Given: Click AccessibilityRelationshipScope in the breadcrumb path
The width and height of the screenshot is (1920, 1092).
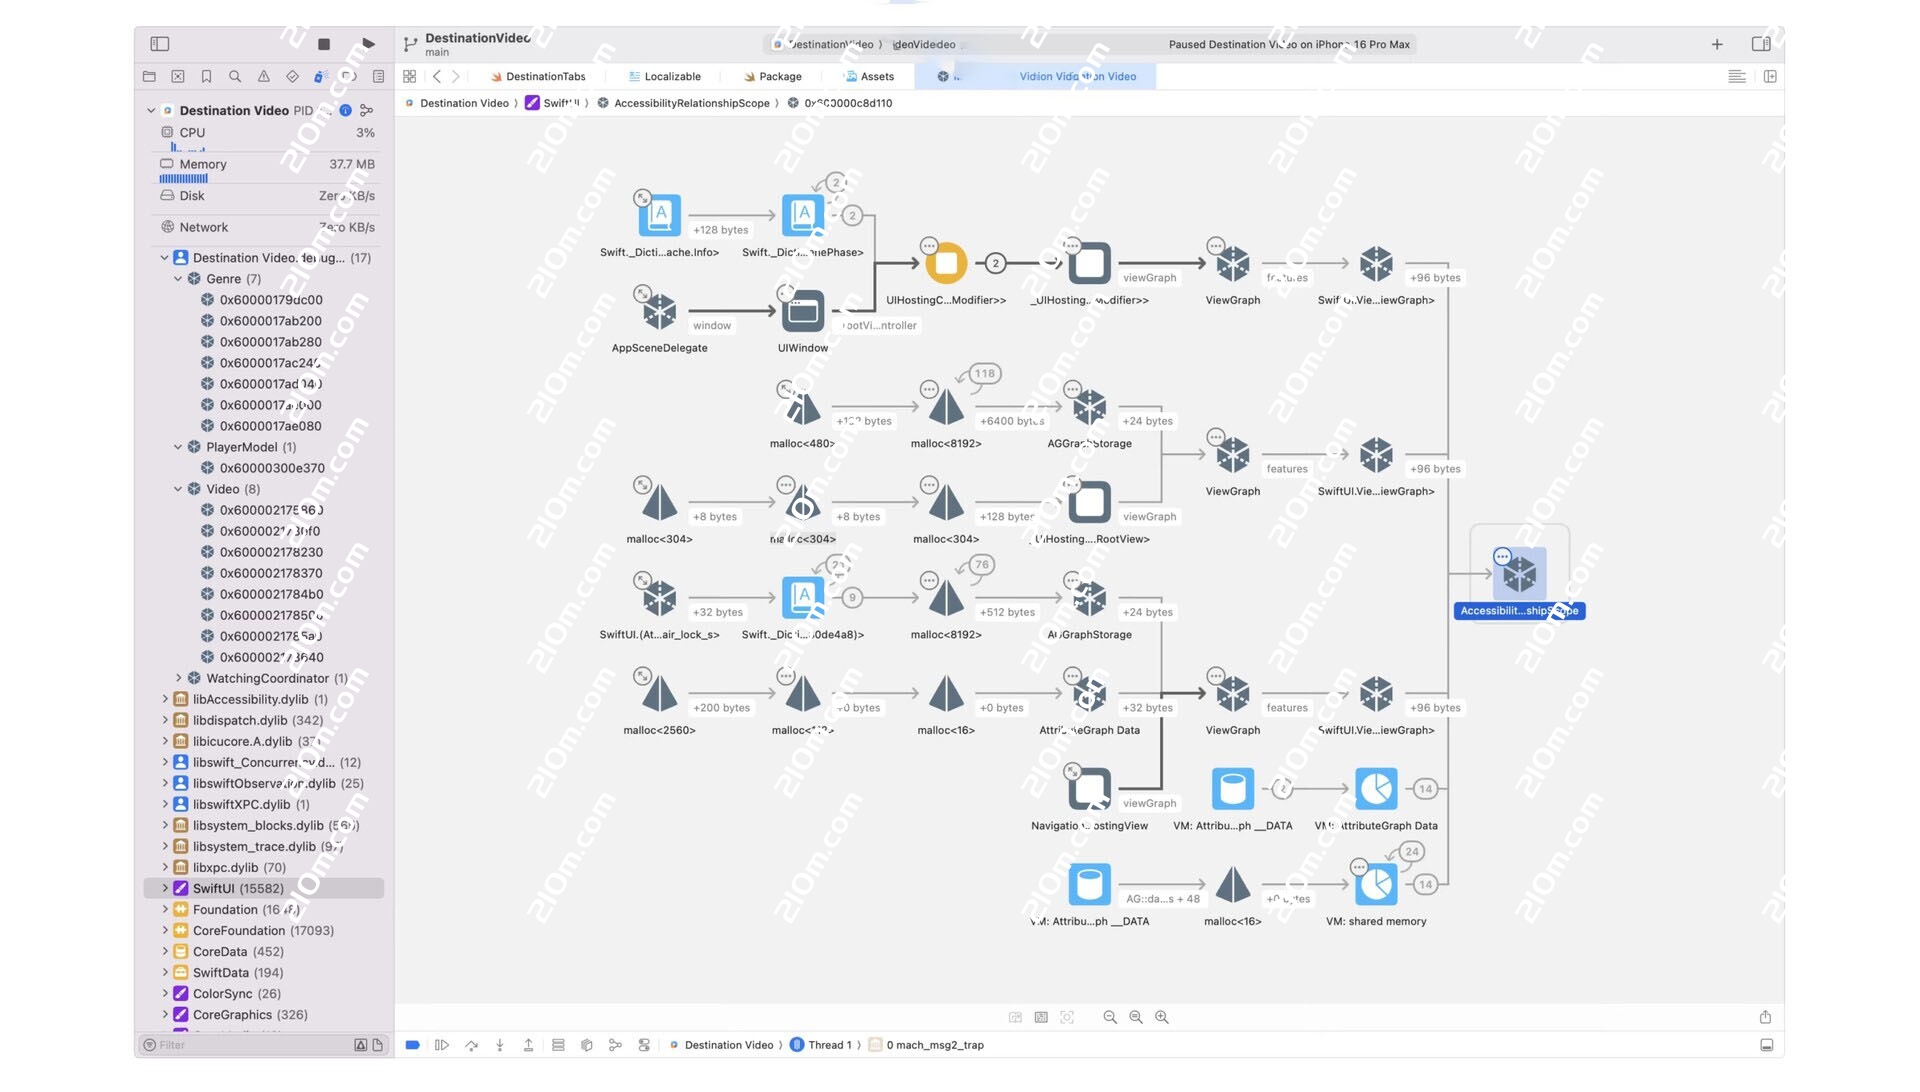Looking at the screenshot, I should click(x=691, y=103).
